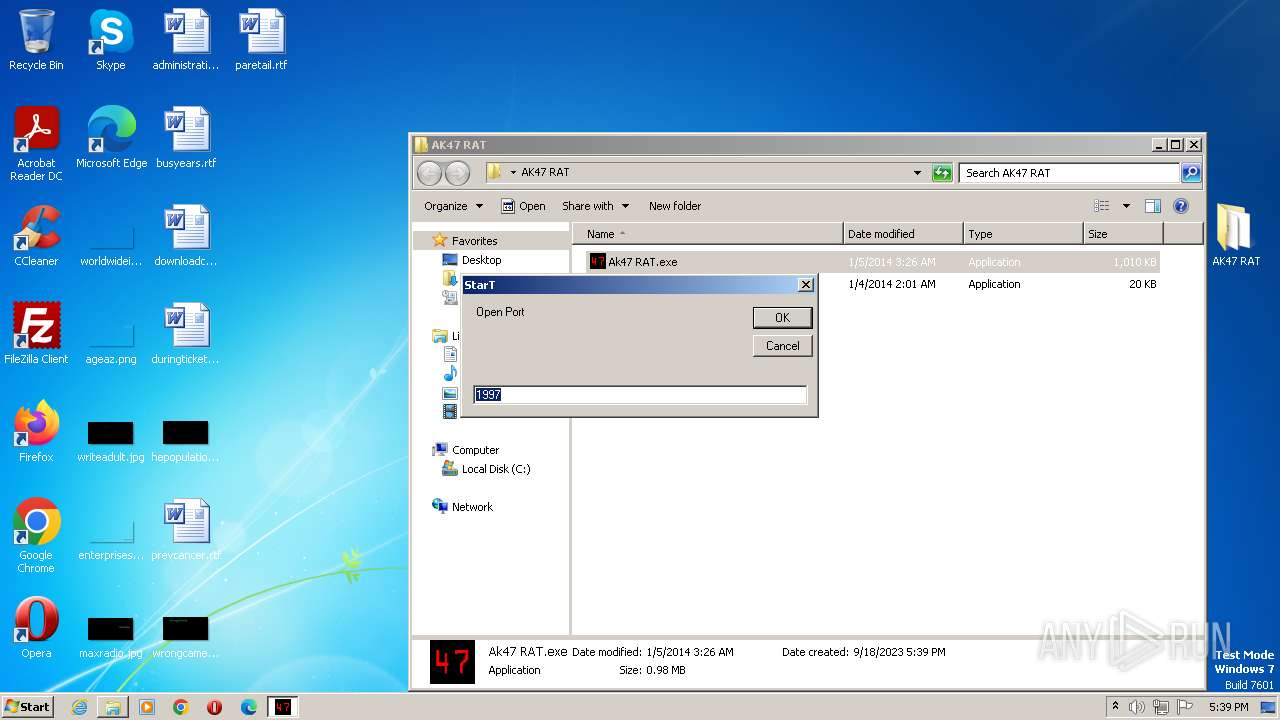1280x720 pixels.
Task: Sort files by the Type column
Action: click(1023, 234)
